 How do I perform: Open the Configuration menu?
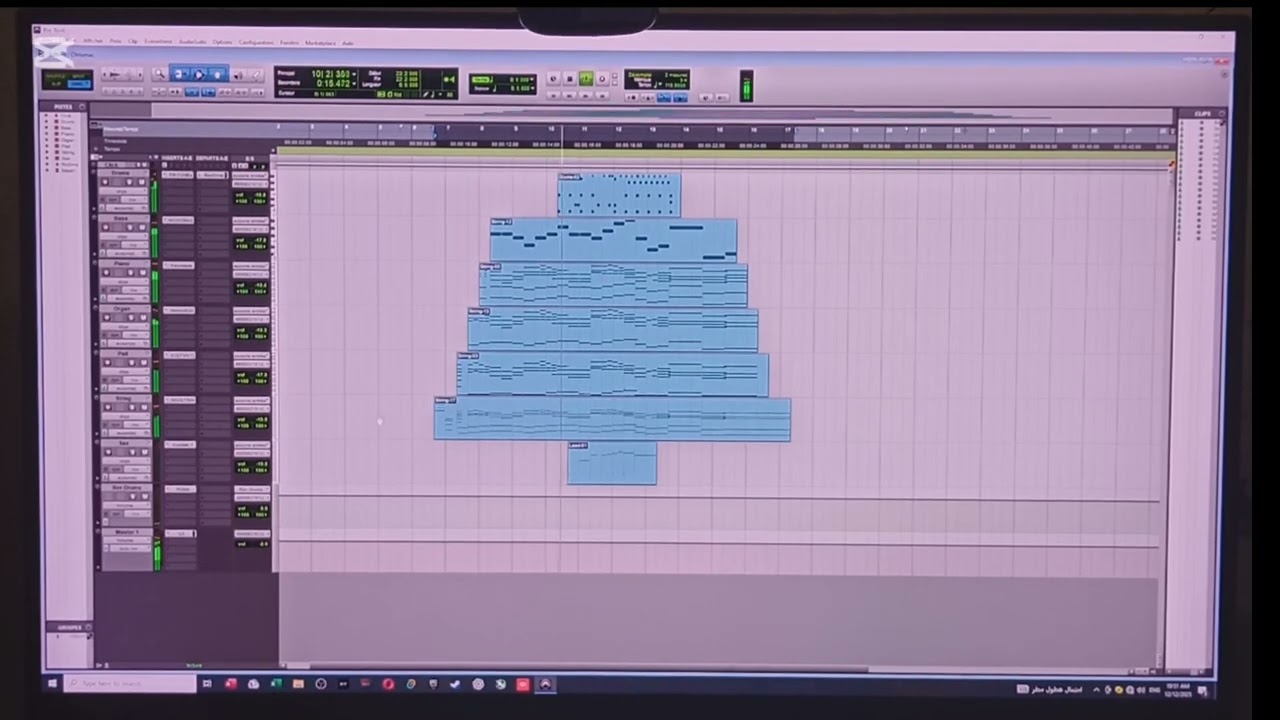[x=256, y=42]
